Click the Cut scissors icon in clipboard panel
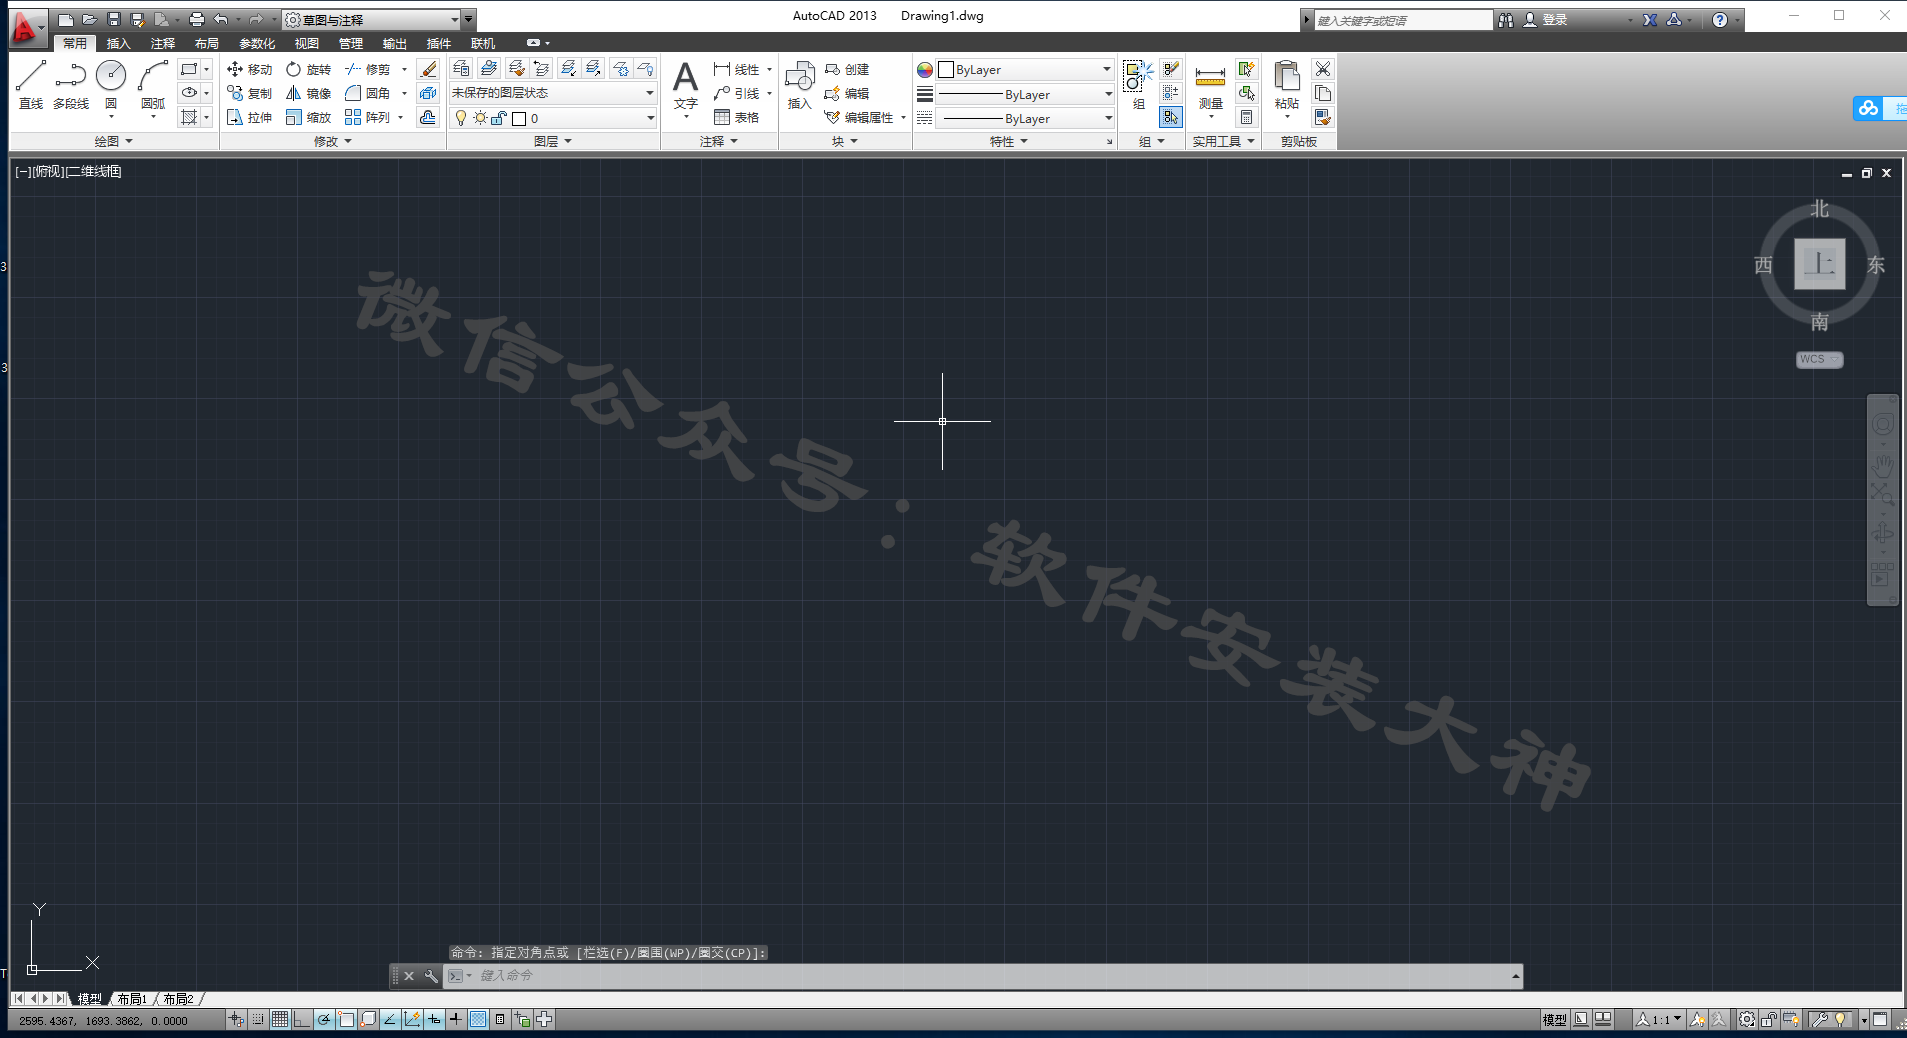The height and width of the screenshot is (1038, 1907). tap(1323, 69)
